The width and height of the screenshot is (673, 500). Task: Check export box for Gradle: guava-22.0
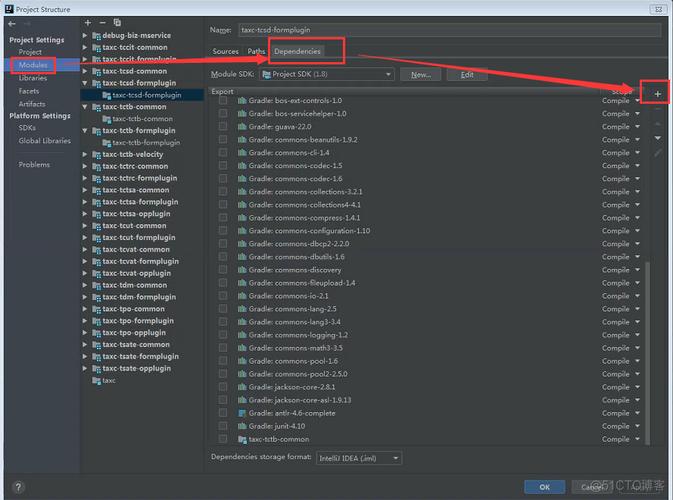tap(223, 127)
